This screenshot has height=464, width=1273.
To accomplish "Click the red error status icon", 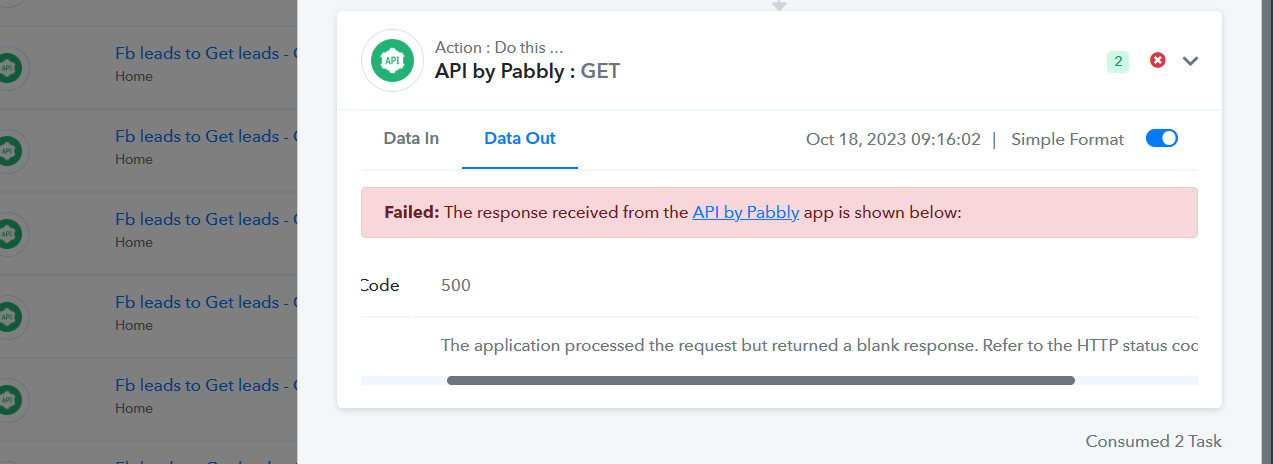I will pyautogui.click(x=1158, y=61).
